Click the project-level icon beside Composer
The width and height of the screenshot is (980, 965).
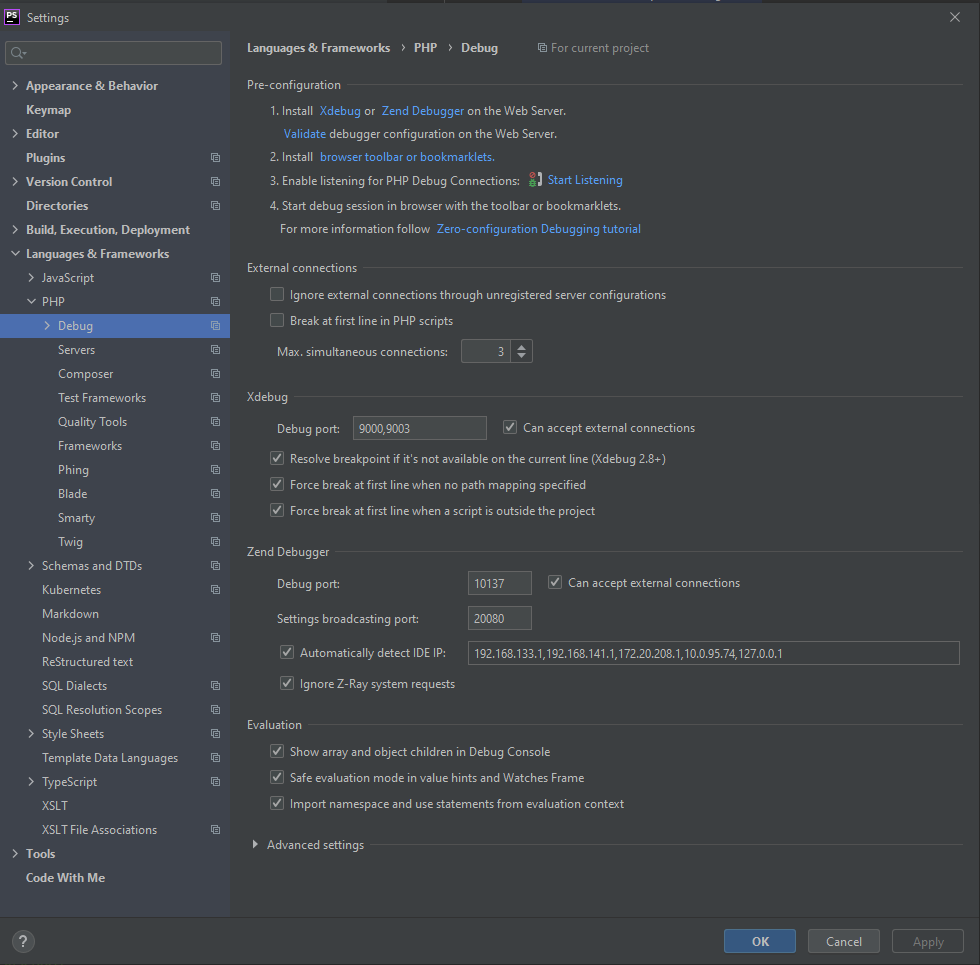point(215,374)
